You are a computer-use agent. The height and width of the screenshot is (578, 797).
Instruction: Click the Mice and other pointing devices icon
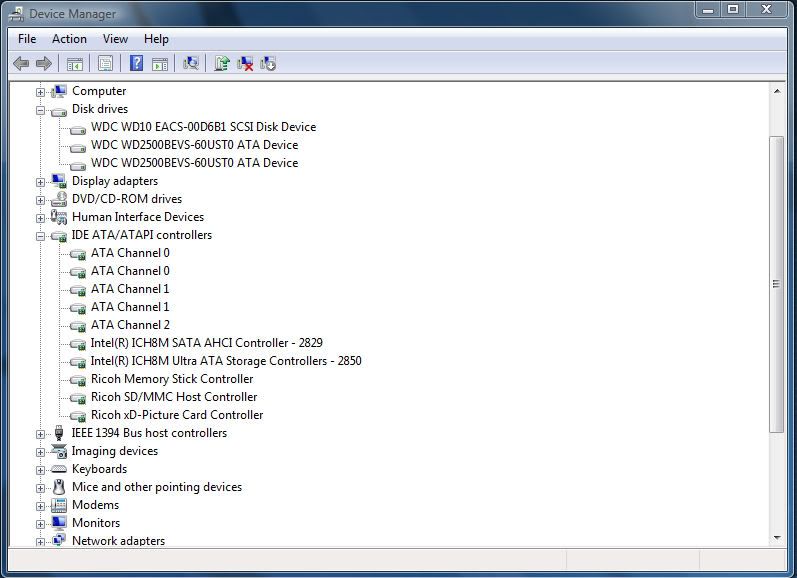pos(59,487)
